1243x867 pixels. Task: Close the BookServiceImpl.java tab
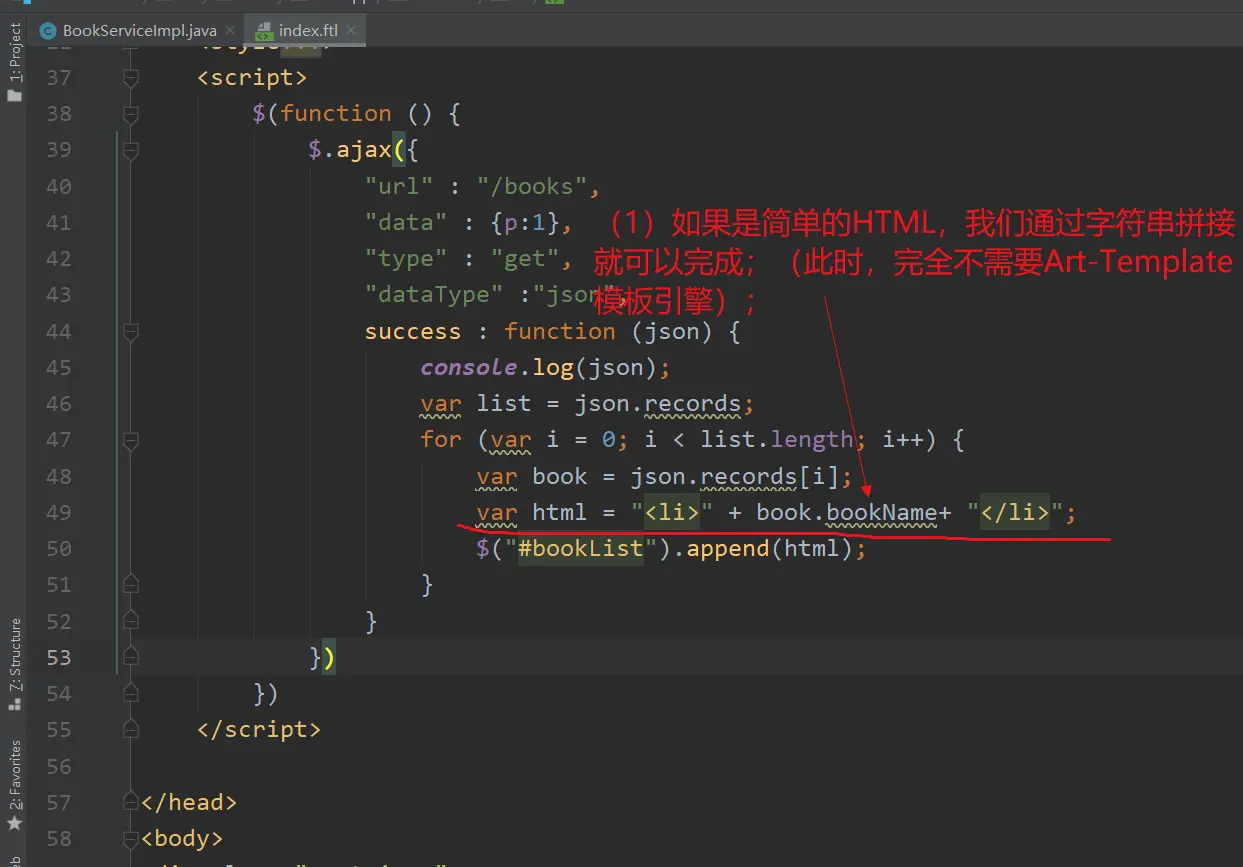click(229, 31)
